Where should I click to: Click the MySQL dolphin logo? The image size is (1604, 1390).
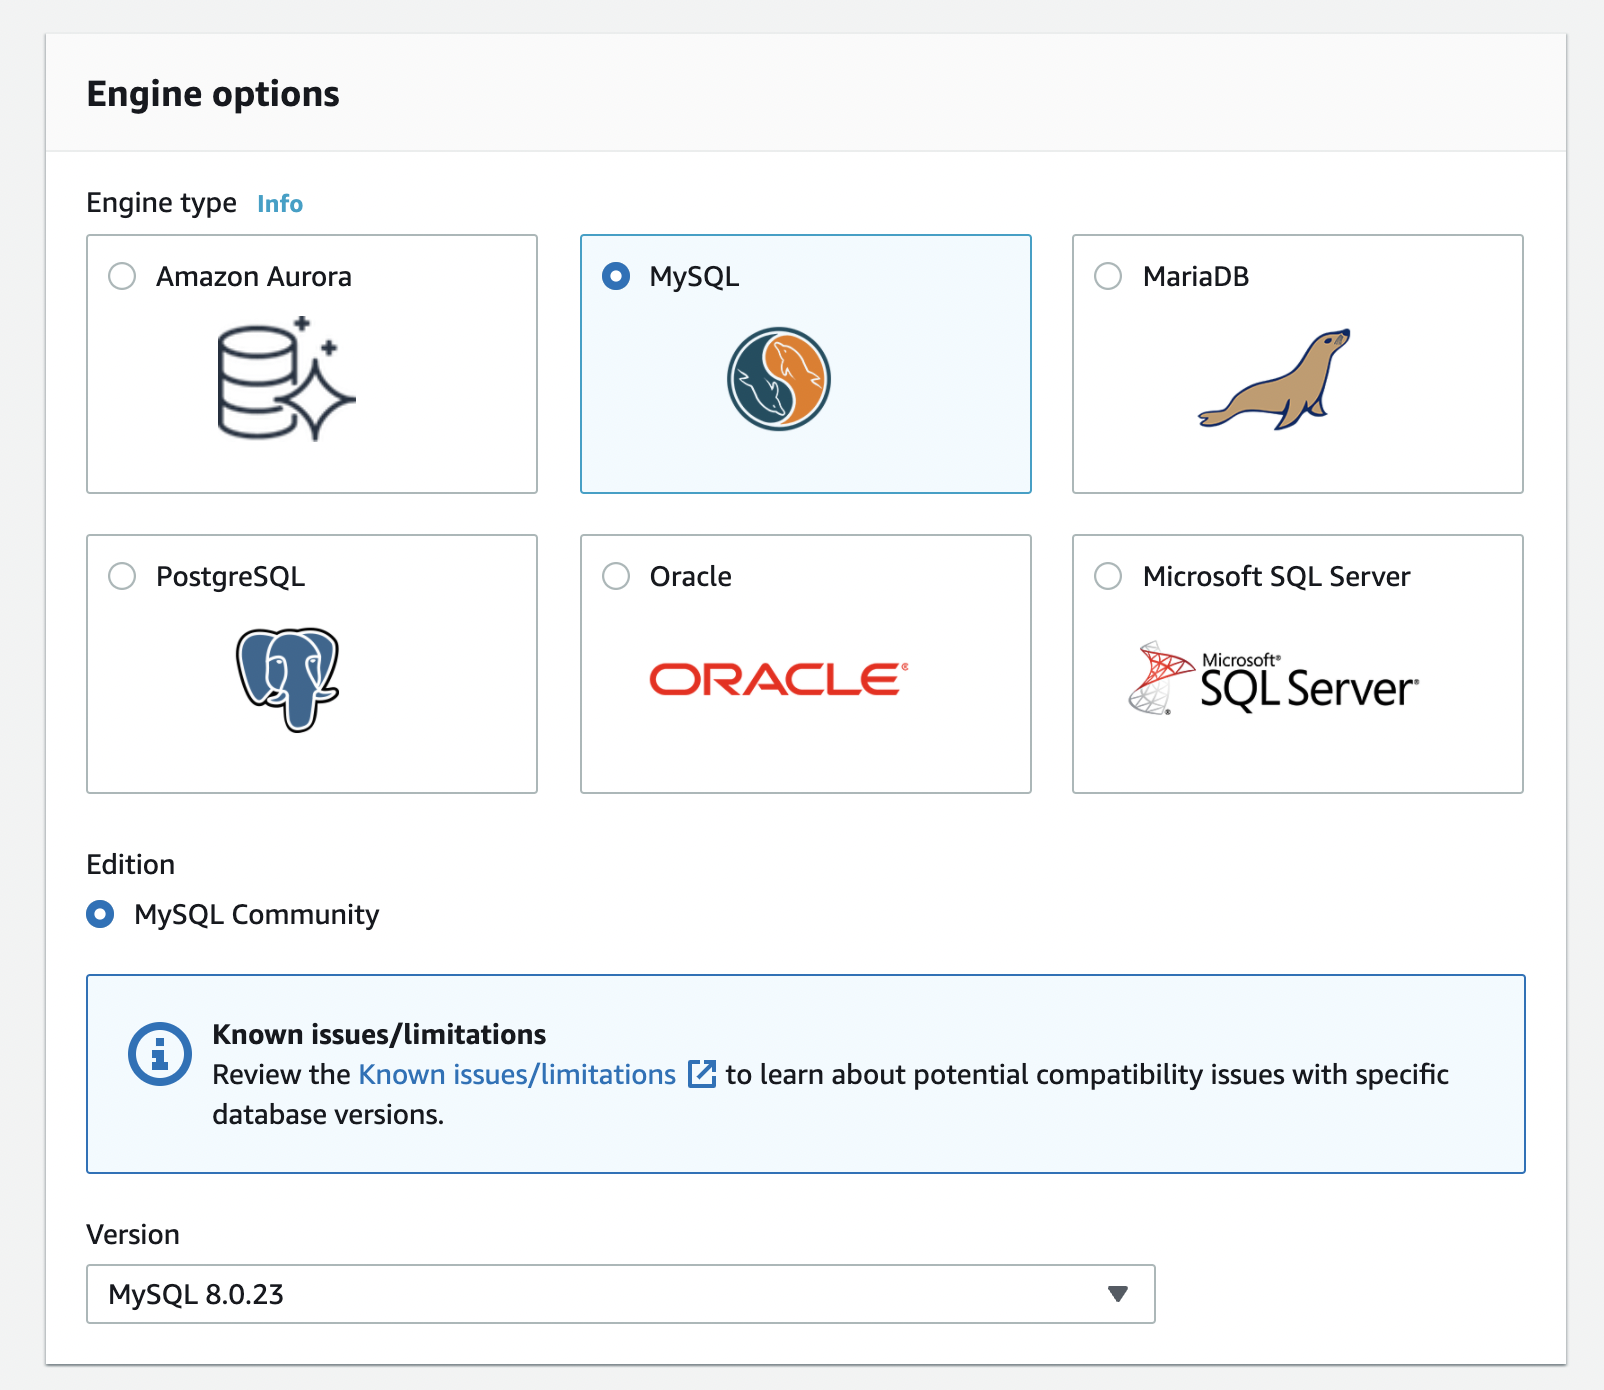tap(779, 379)
